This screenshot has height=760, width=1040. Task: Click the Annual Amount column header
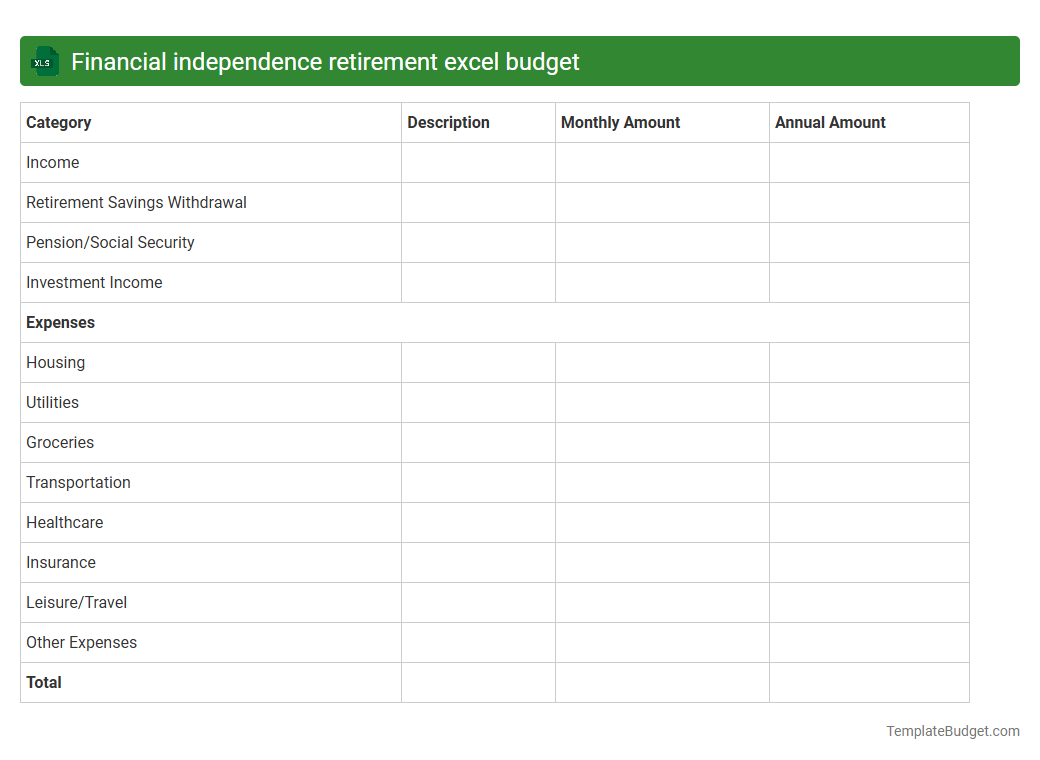click(830, 122)
